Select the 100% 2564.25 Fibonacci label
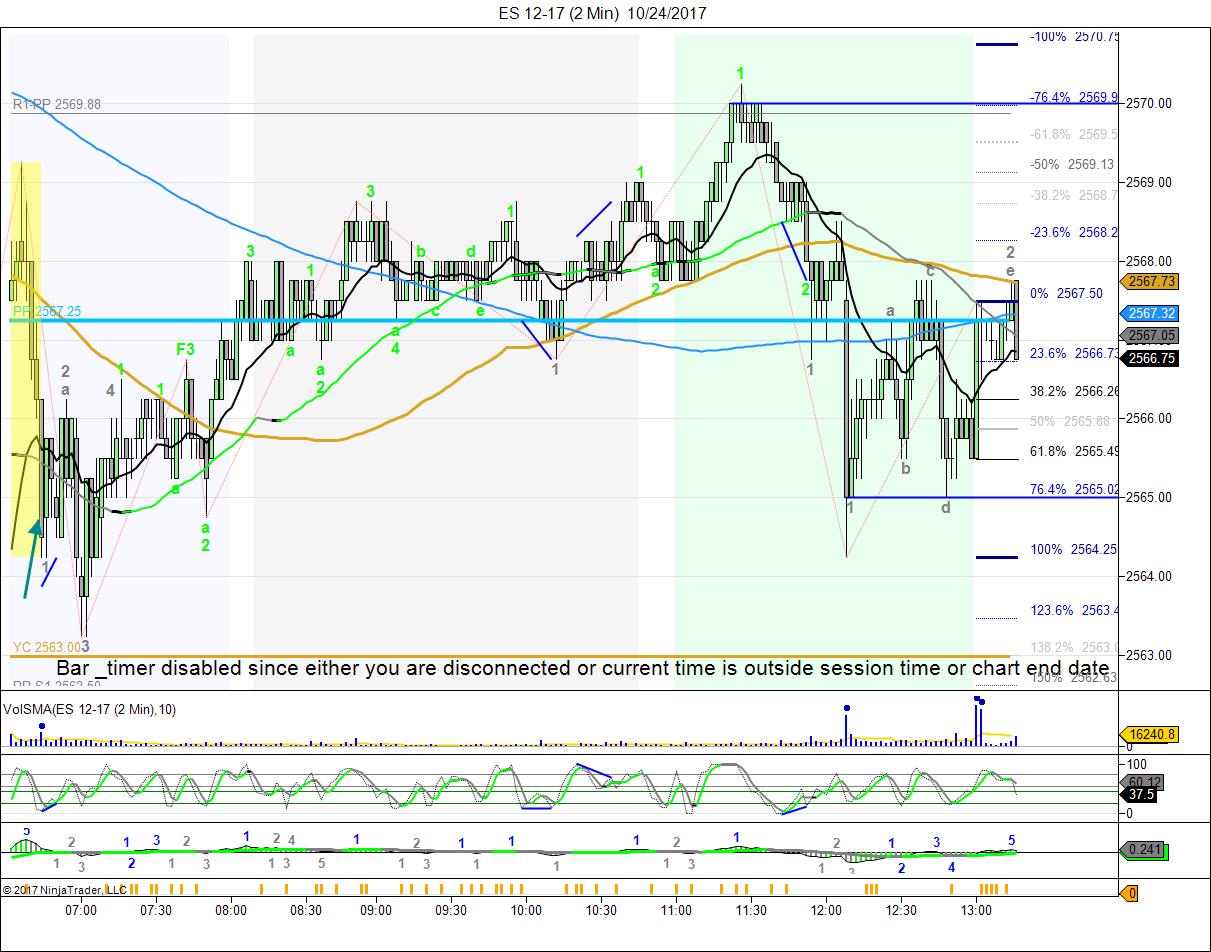 1074,550
